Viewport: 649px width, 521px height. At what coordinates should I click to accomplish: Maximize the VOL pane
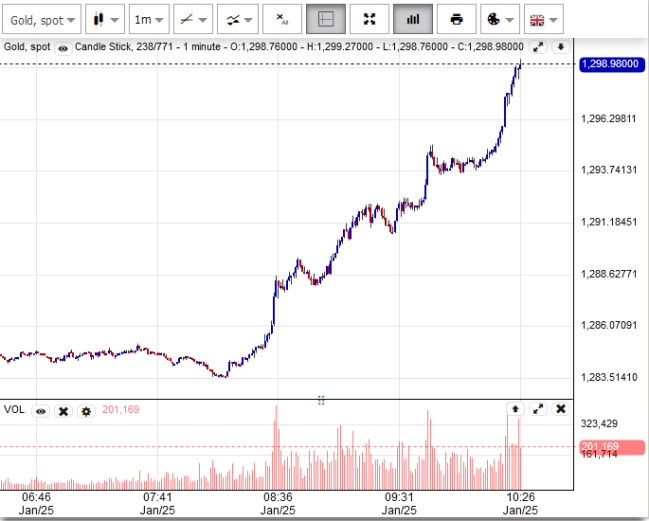click(x=538, y=409)
